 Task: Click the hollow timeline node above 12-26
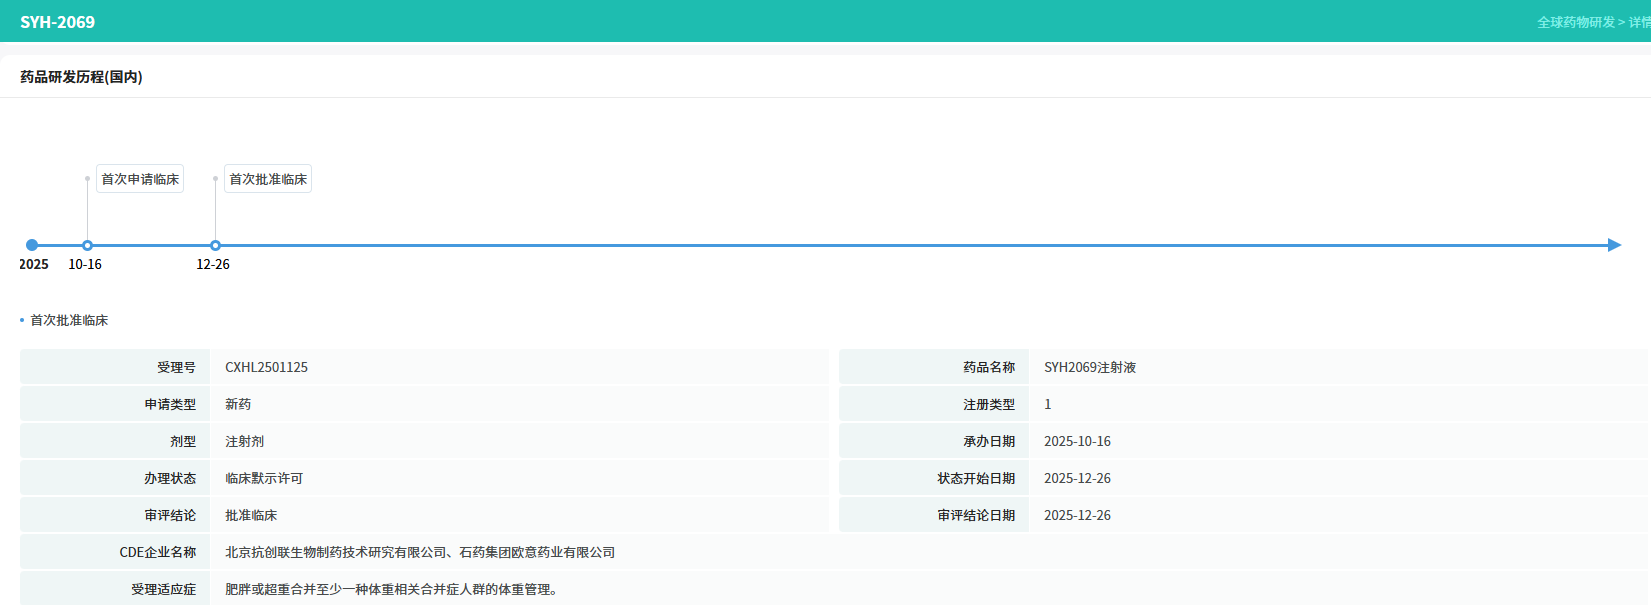click(x=215, y=245)
